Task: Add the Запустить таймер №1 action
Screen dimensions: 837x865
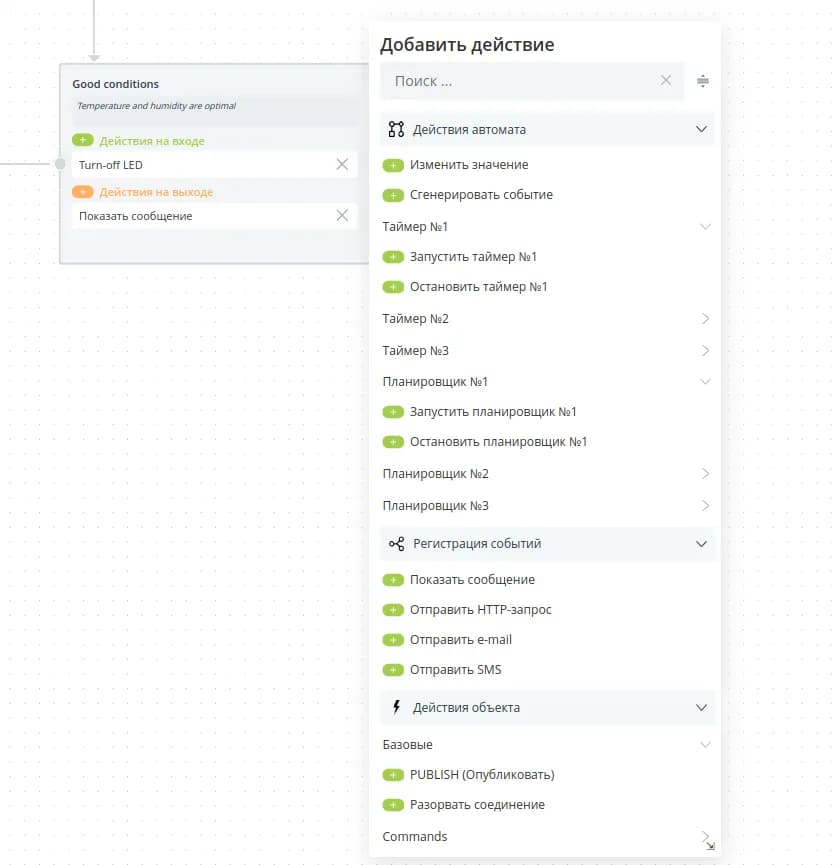Action: [x=393, y=257]
